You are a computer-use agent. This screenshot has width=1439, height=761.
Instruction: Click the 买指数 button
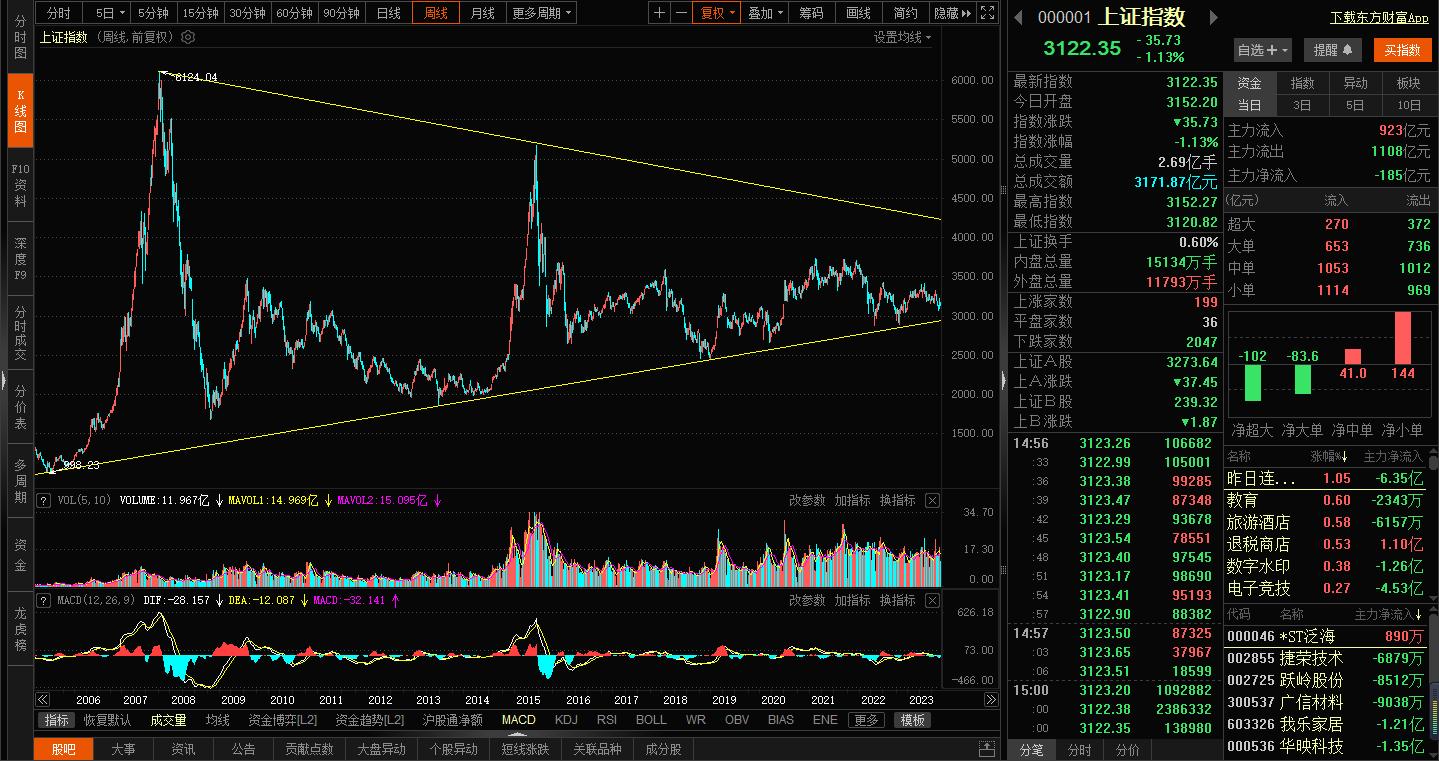pyautogui.click(x=1402, y=50)
